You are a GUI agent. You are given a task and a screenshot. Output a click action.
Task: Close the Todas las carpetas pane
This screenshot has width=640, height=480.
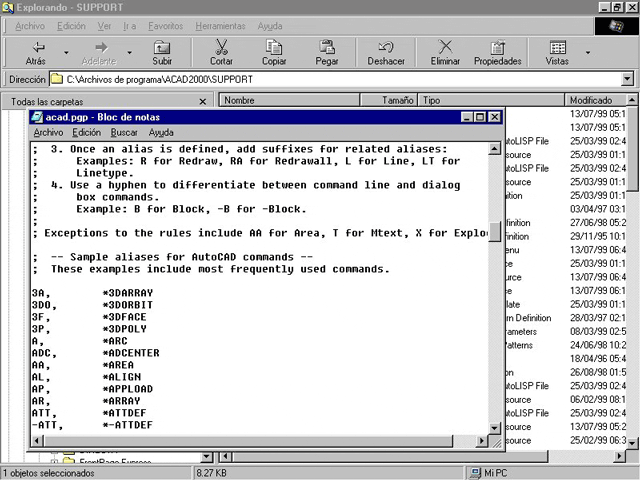pyautogui.click(x=203, y=101)
